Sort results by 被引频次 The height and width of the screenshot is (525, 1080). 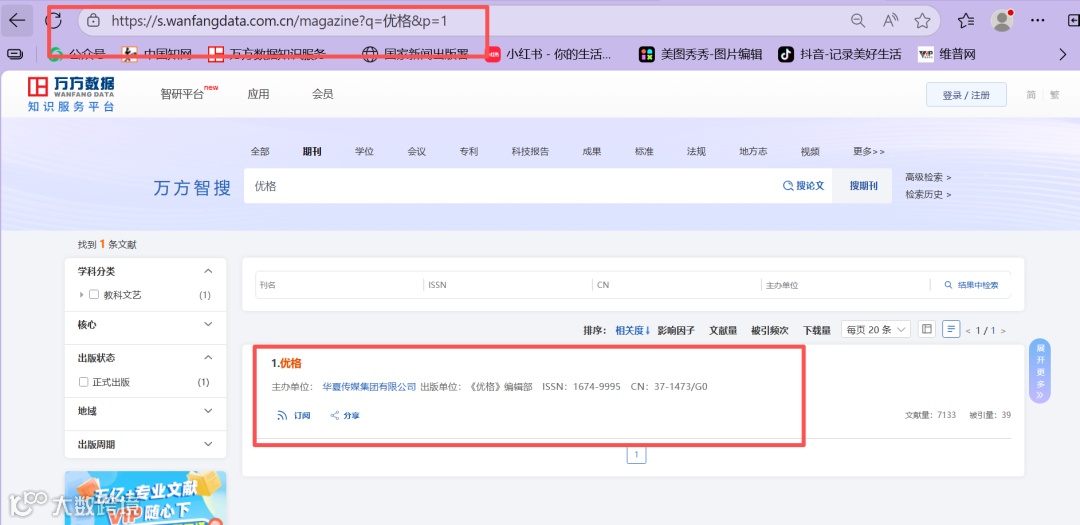click(x=770, y=330)
